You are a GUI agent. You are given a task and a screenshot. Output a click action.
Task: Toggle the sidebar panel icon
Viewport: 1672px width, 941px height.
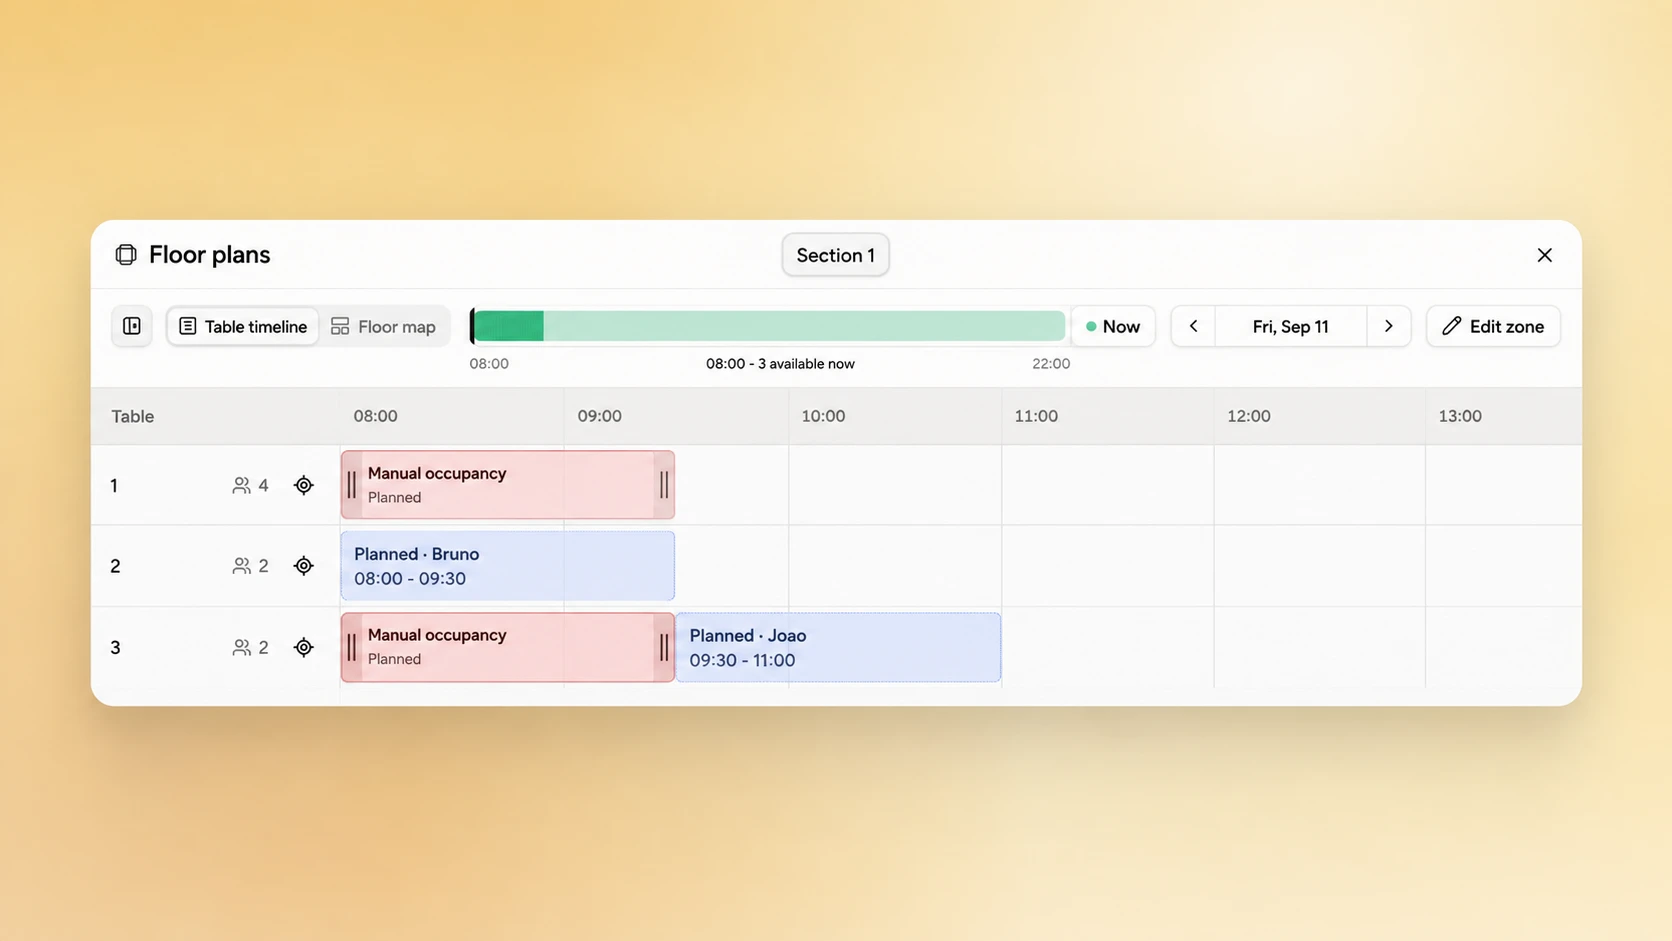coord(132,326)
